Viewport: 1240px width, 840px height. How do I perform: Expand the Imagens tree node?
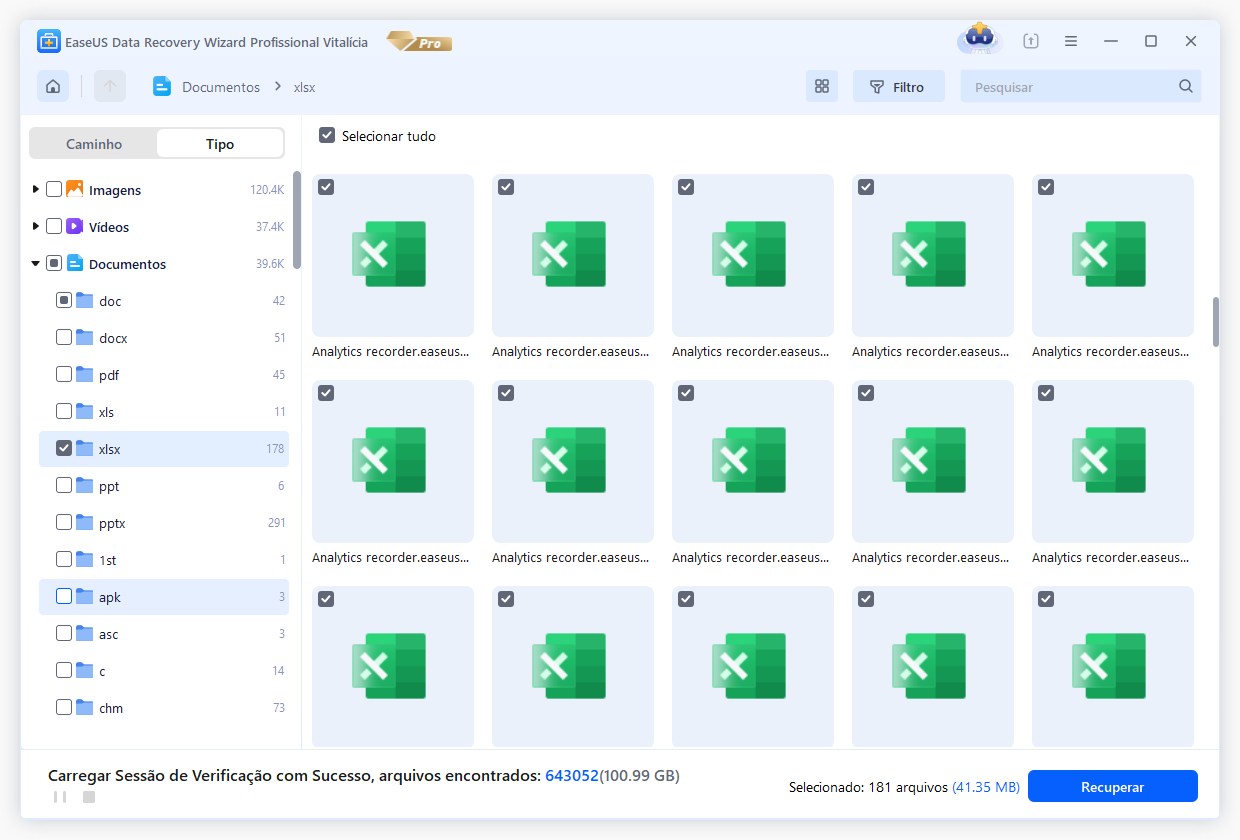[x=36, y=189]
